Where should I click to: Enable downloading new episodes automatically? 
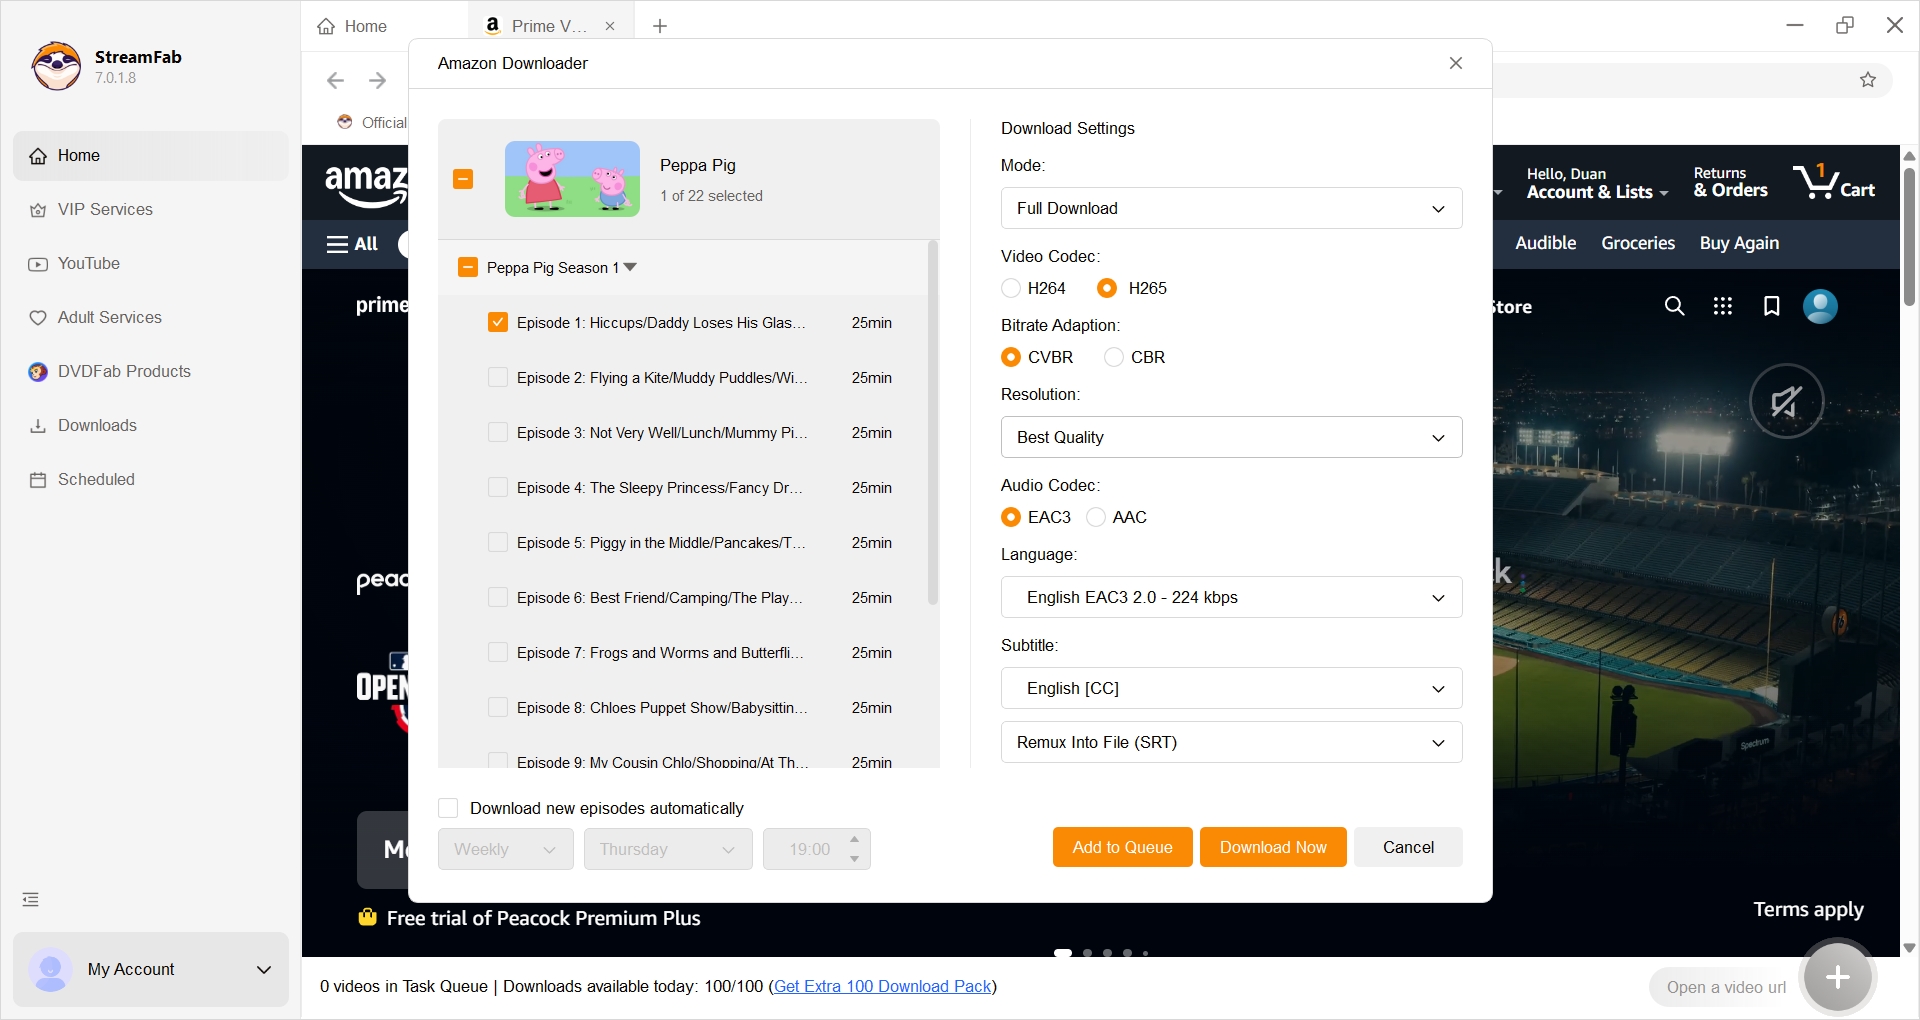tap(447, 808)
